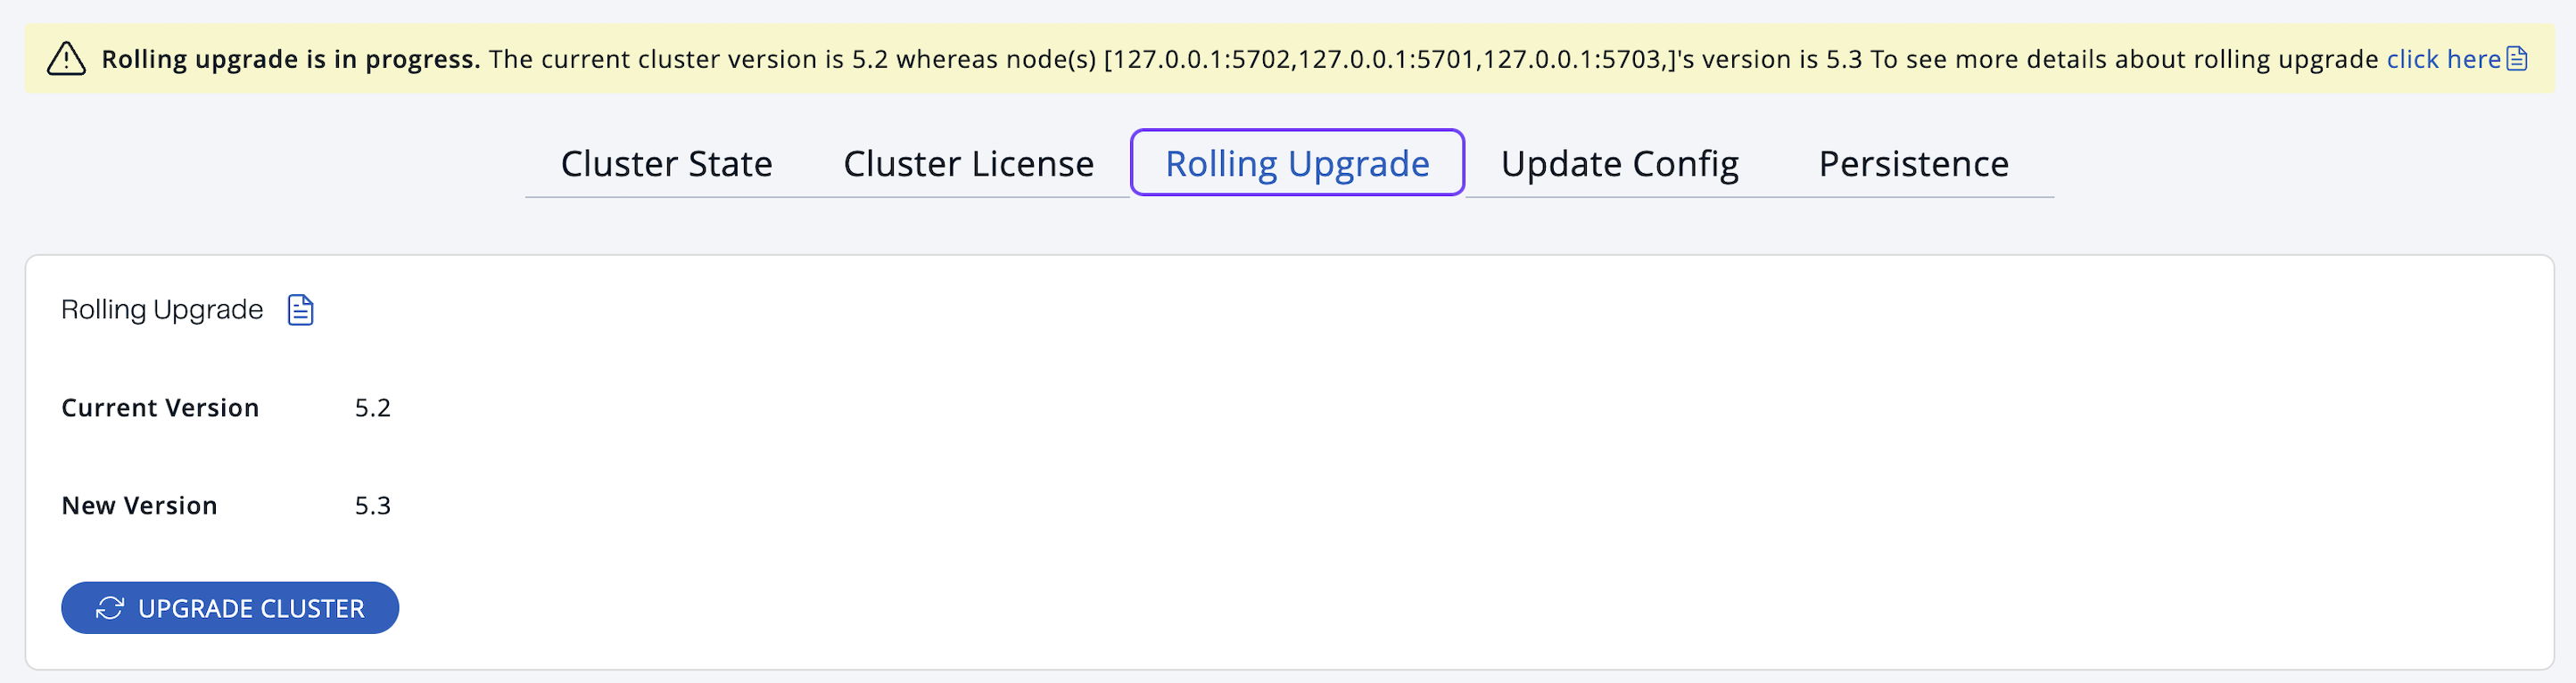Go to the Update Config tab
The height and width of the screenshot is (683, 2576).
point(1620,163)
